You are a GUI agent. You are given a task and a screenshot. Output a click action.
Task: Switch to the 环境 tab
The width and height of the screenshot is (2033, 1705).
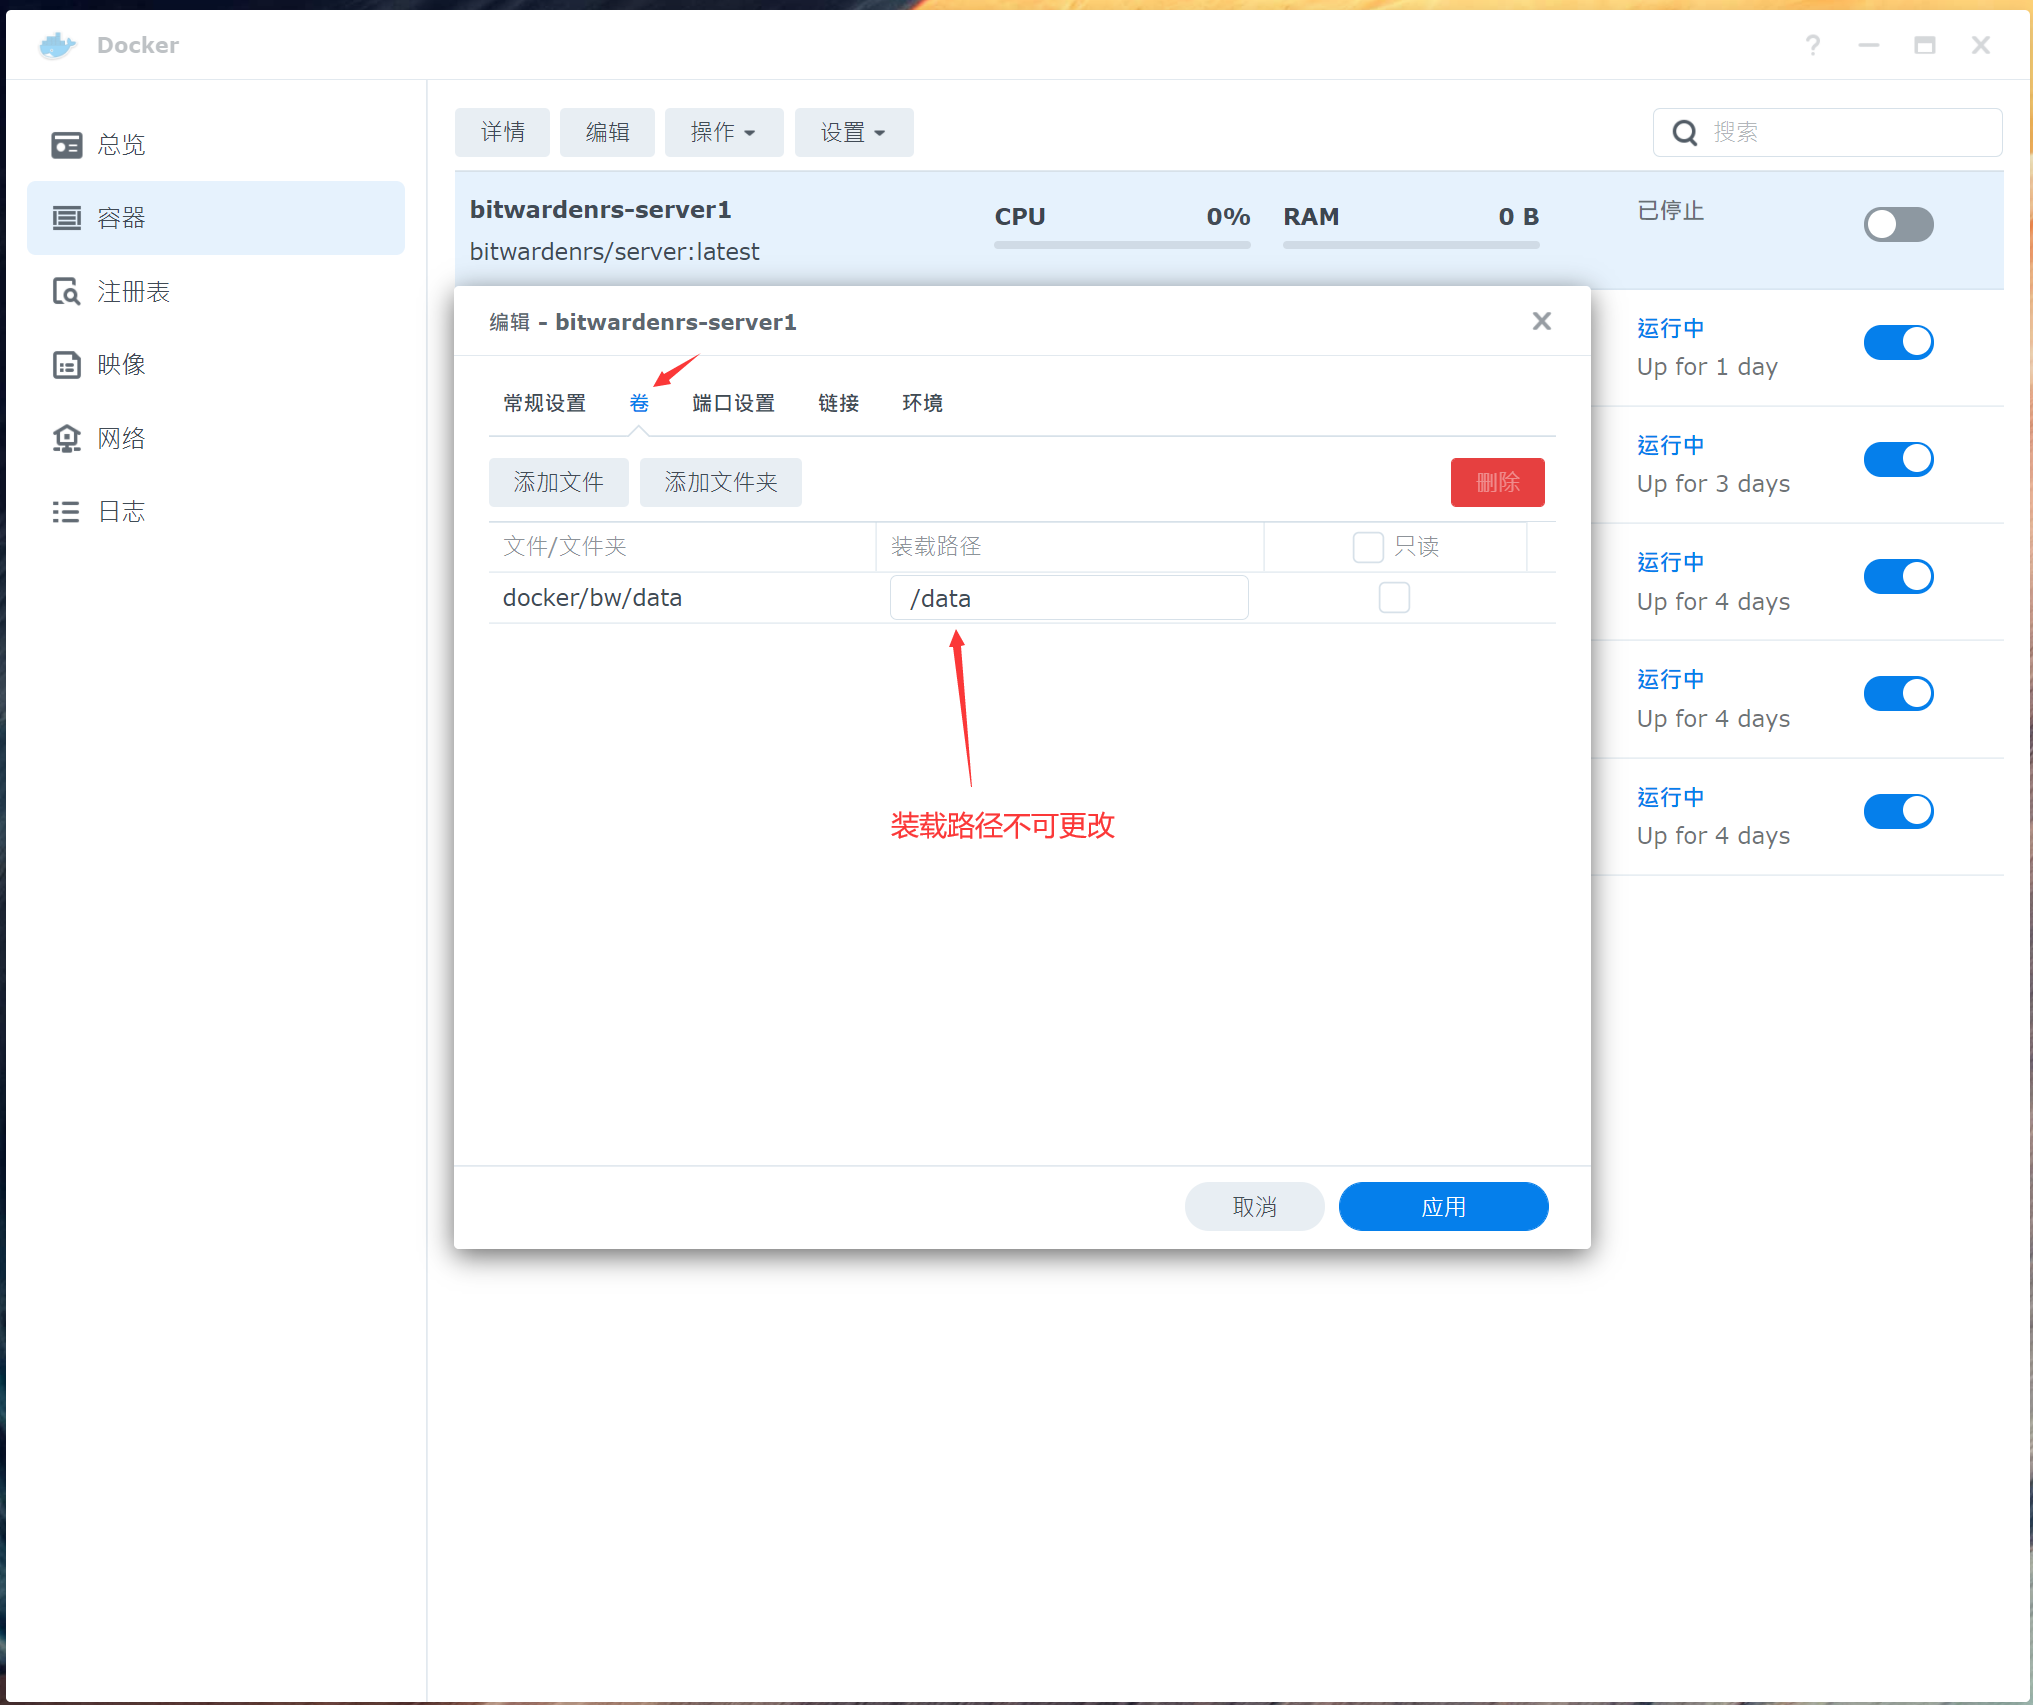click(922, 403)
